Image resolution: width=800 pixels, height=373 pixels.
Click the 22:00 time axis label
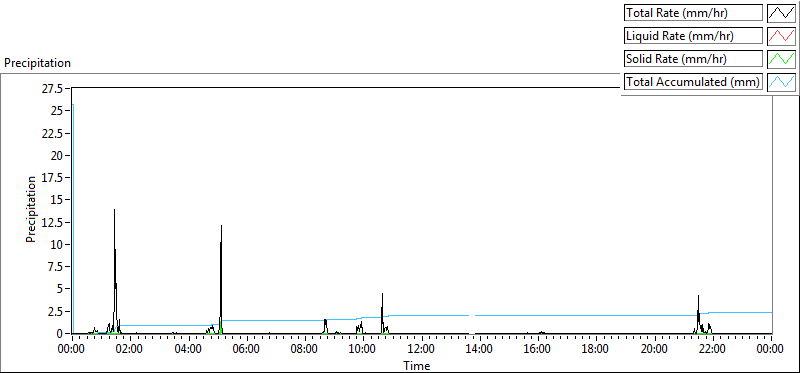(712, 350)
